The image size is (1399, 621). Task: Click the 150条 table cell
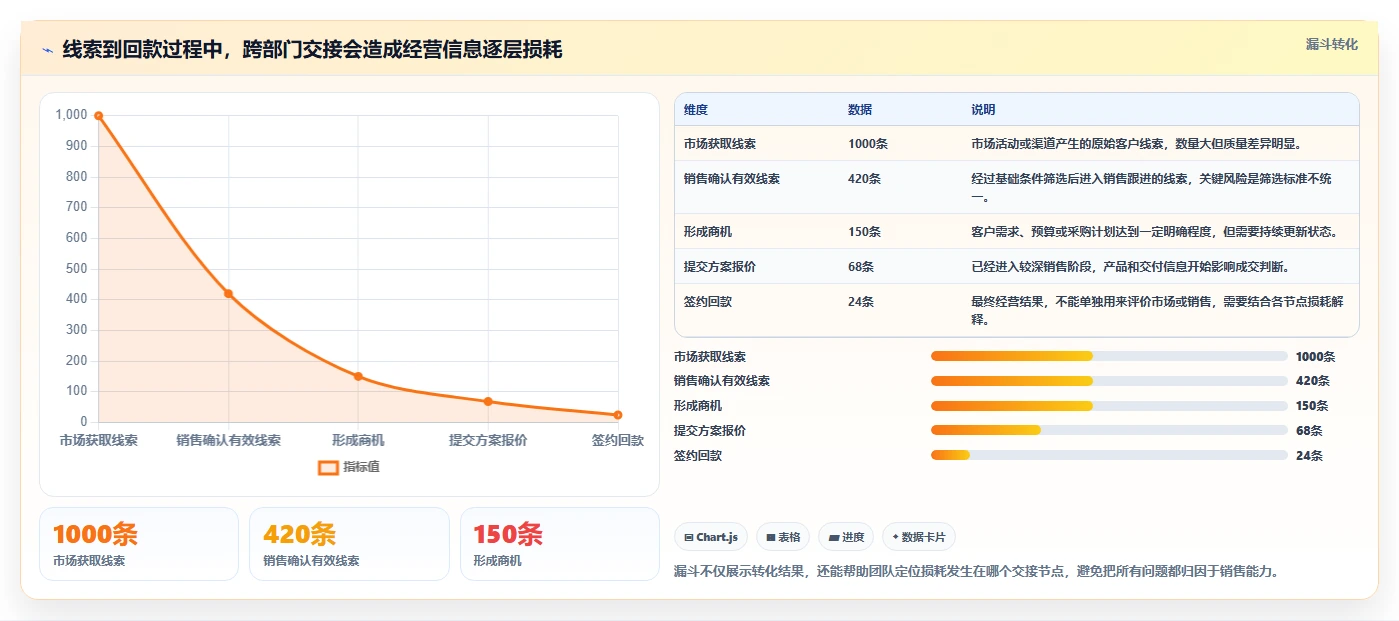click(x=864, y=232)
